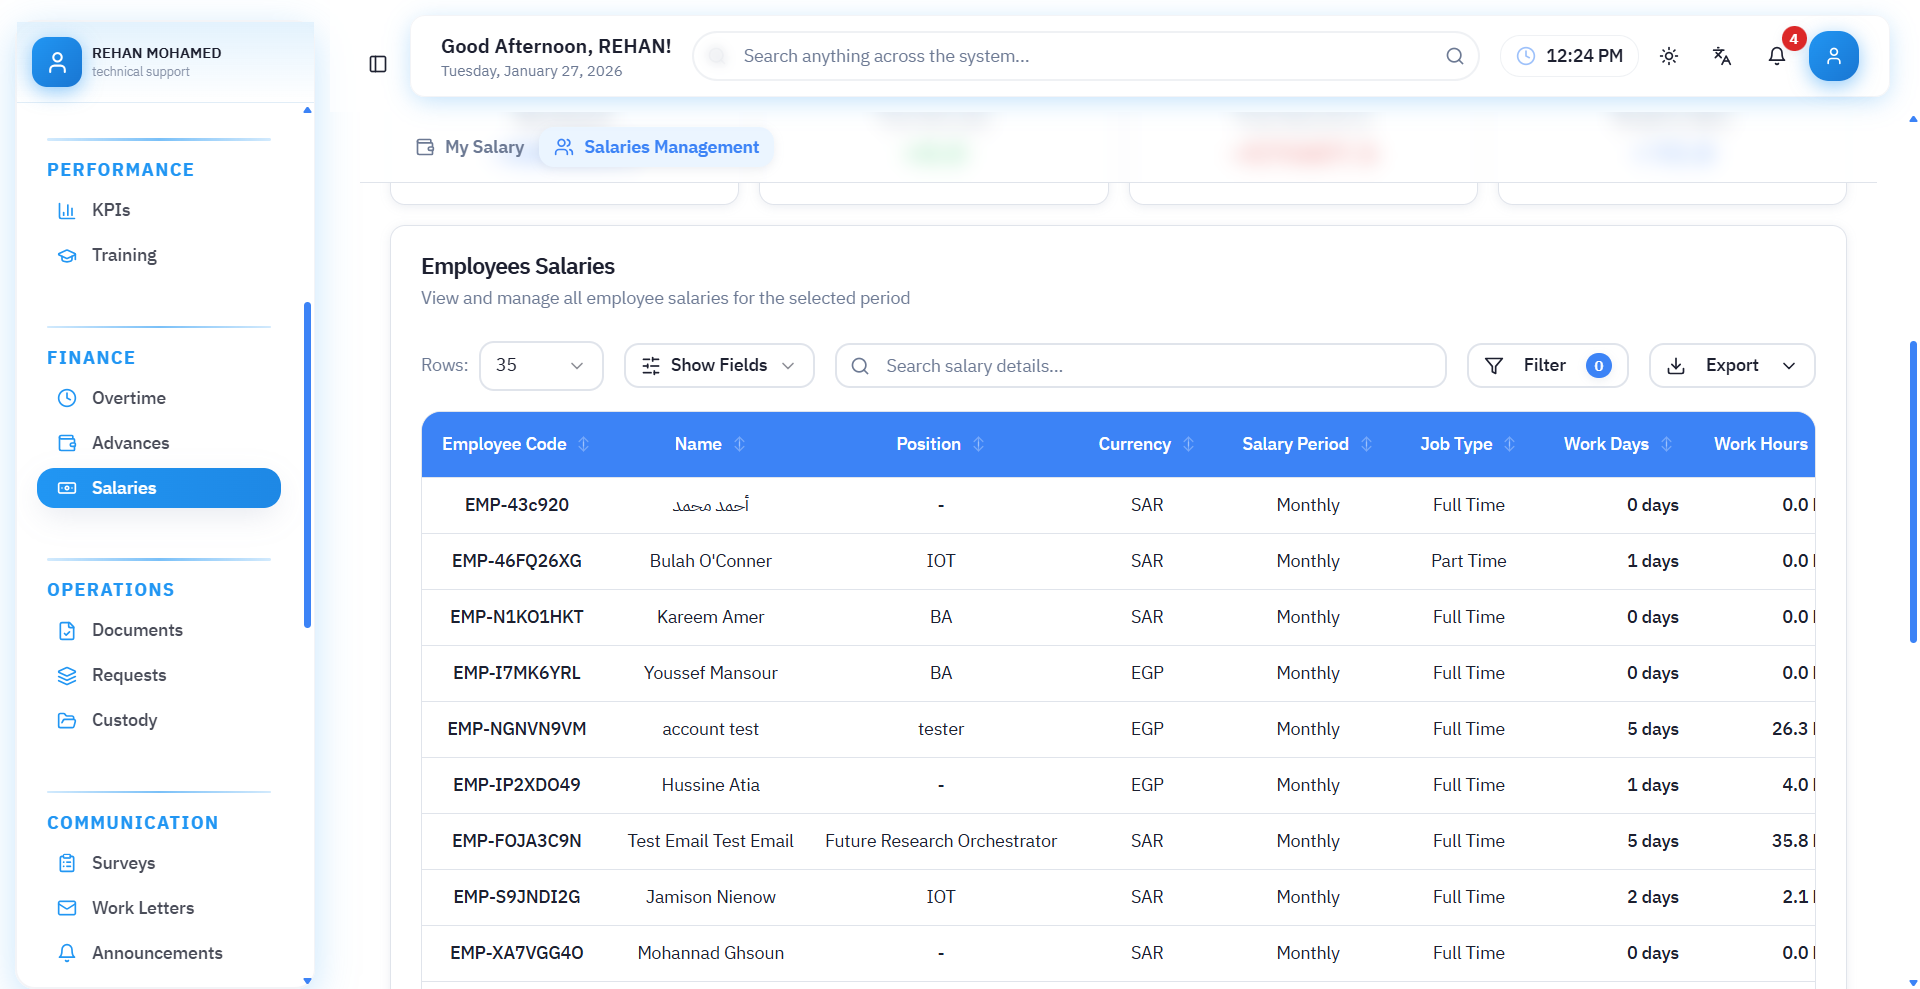
Task: Select the Salaries Management tab
Action: coord(657,147)
